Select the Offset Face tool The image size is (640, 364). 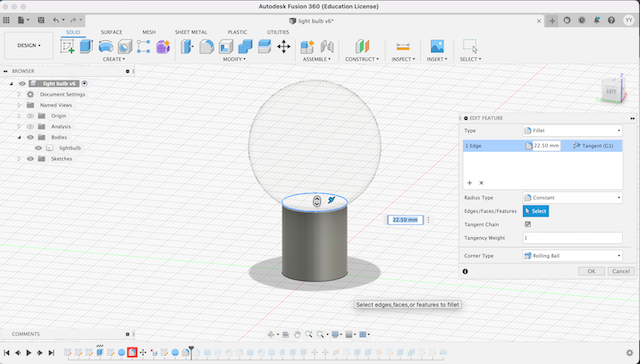(x=264, y=47)
